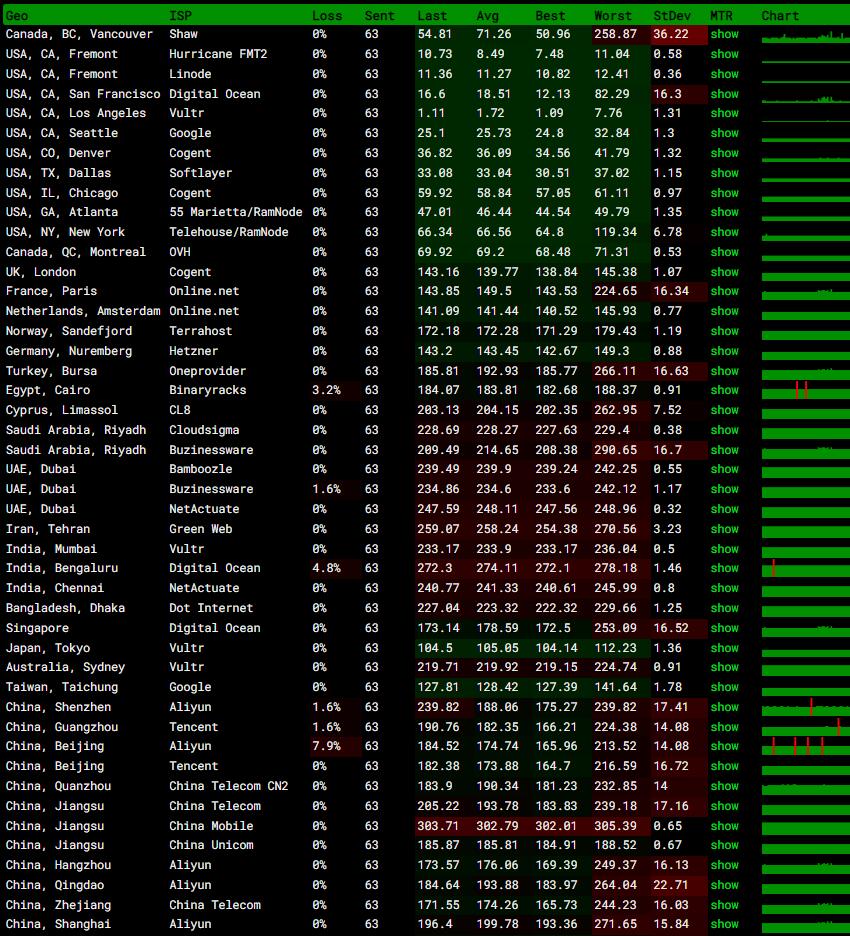The image size is (850, 936).
Task: Select the 4.8% loss value
Action: point(326,568)
